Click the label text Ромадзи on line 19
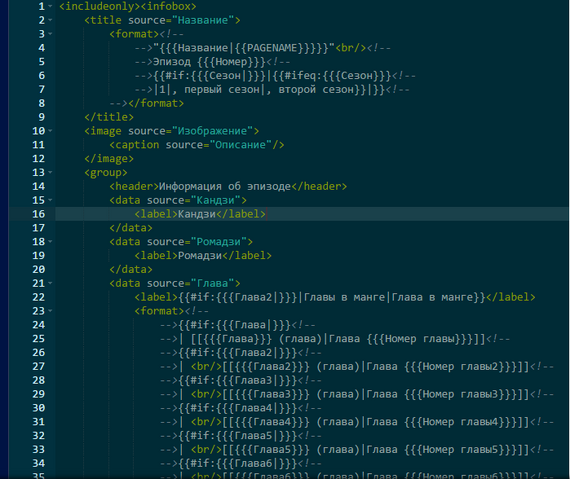This screenshot has width=570, height=479. coord(200,256)
